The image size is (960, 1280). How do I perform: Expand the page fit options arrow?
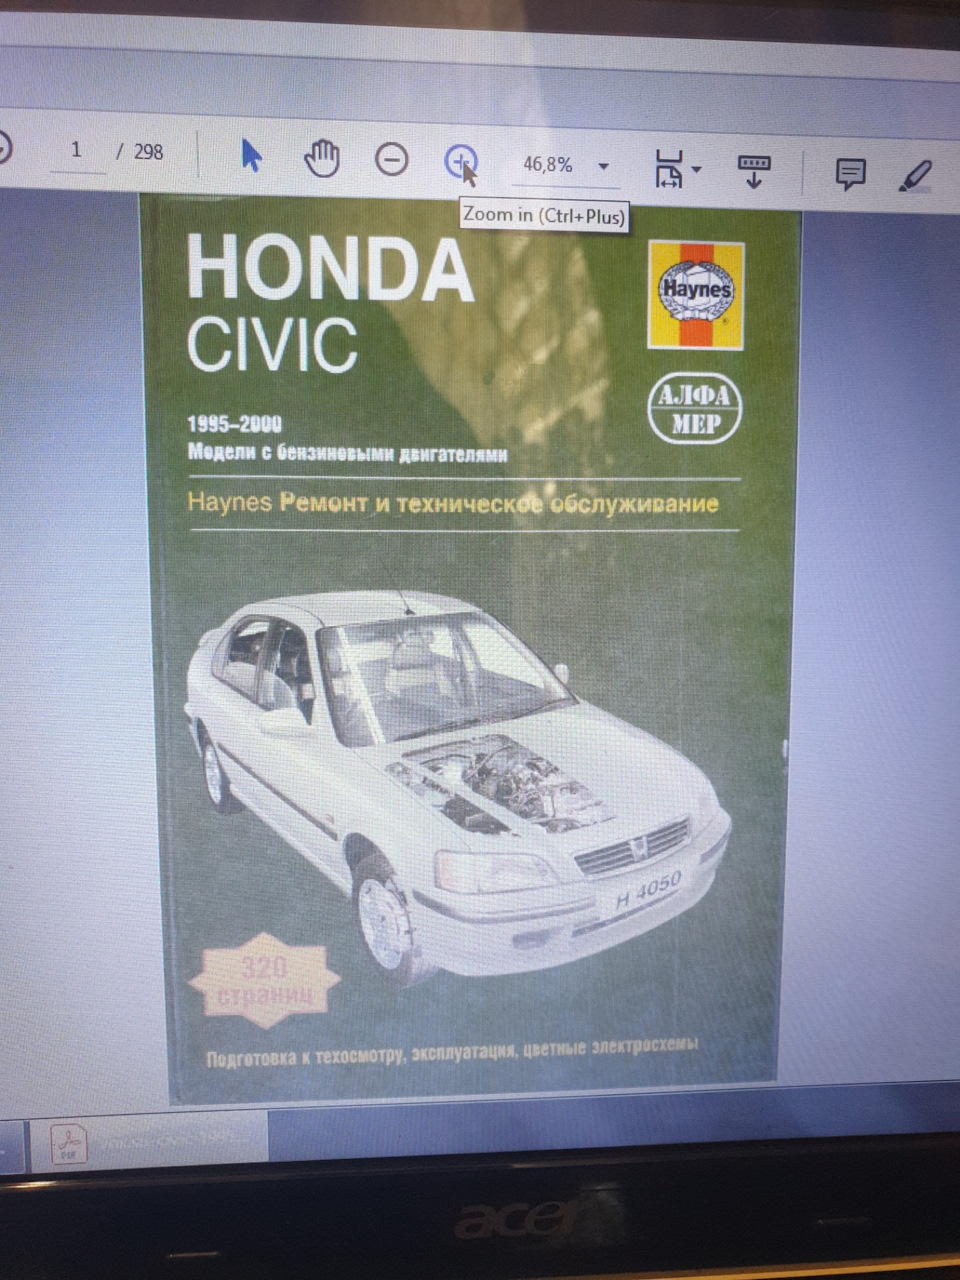click(697, 169)
